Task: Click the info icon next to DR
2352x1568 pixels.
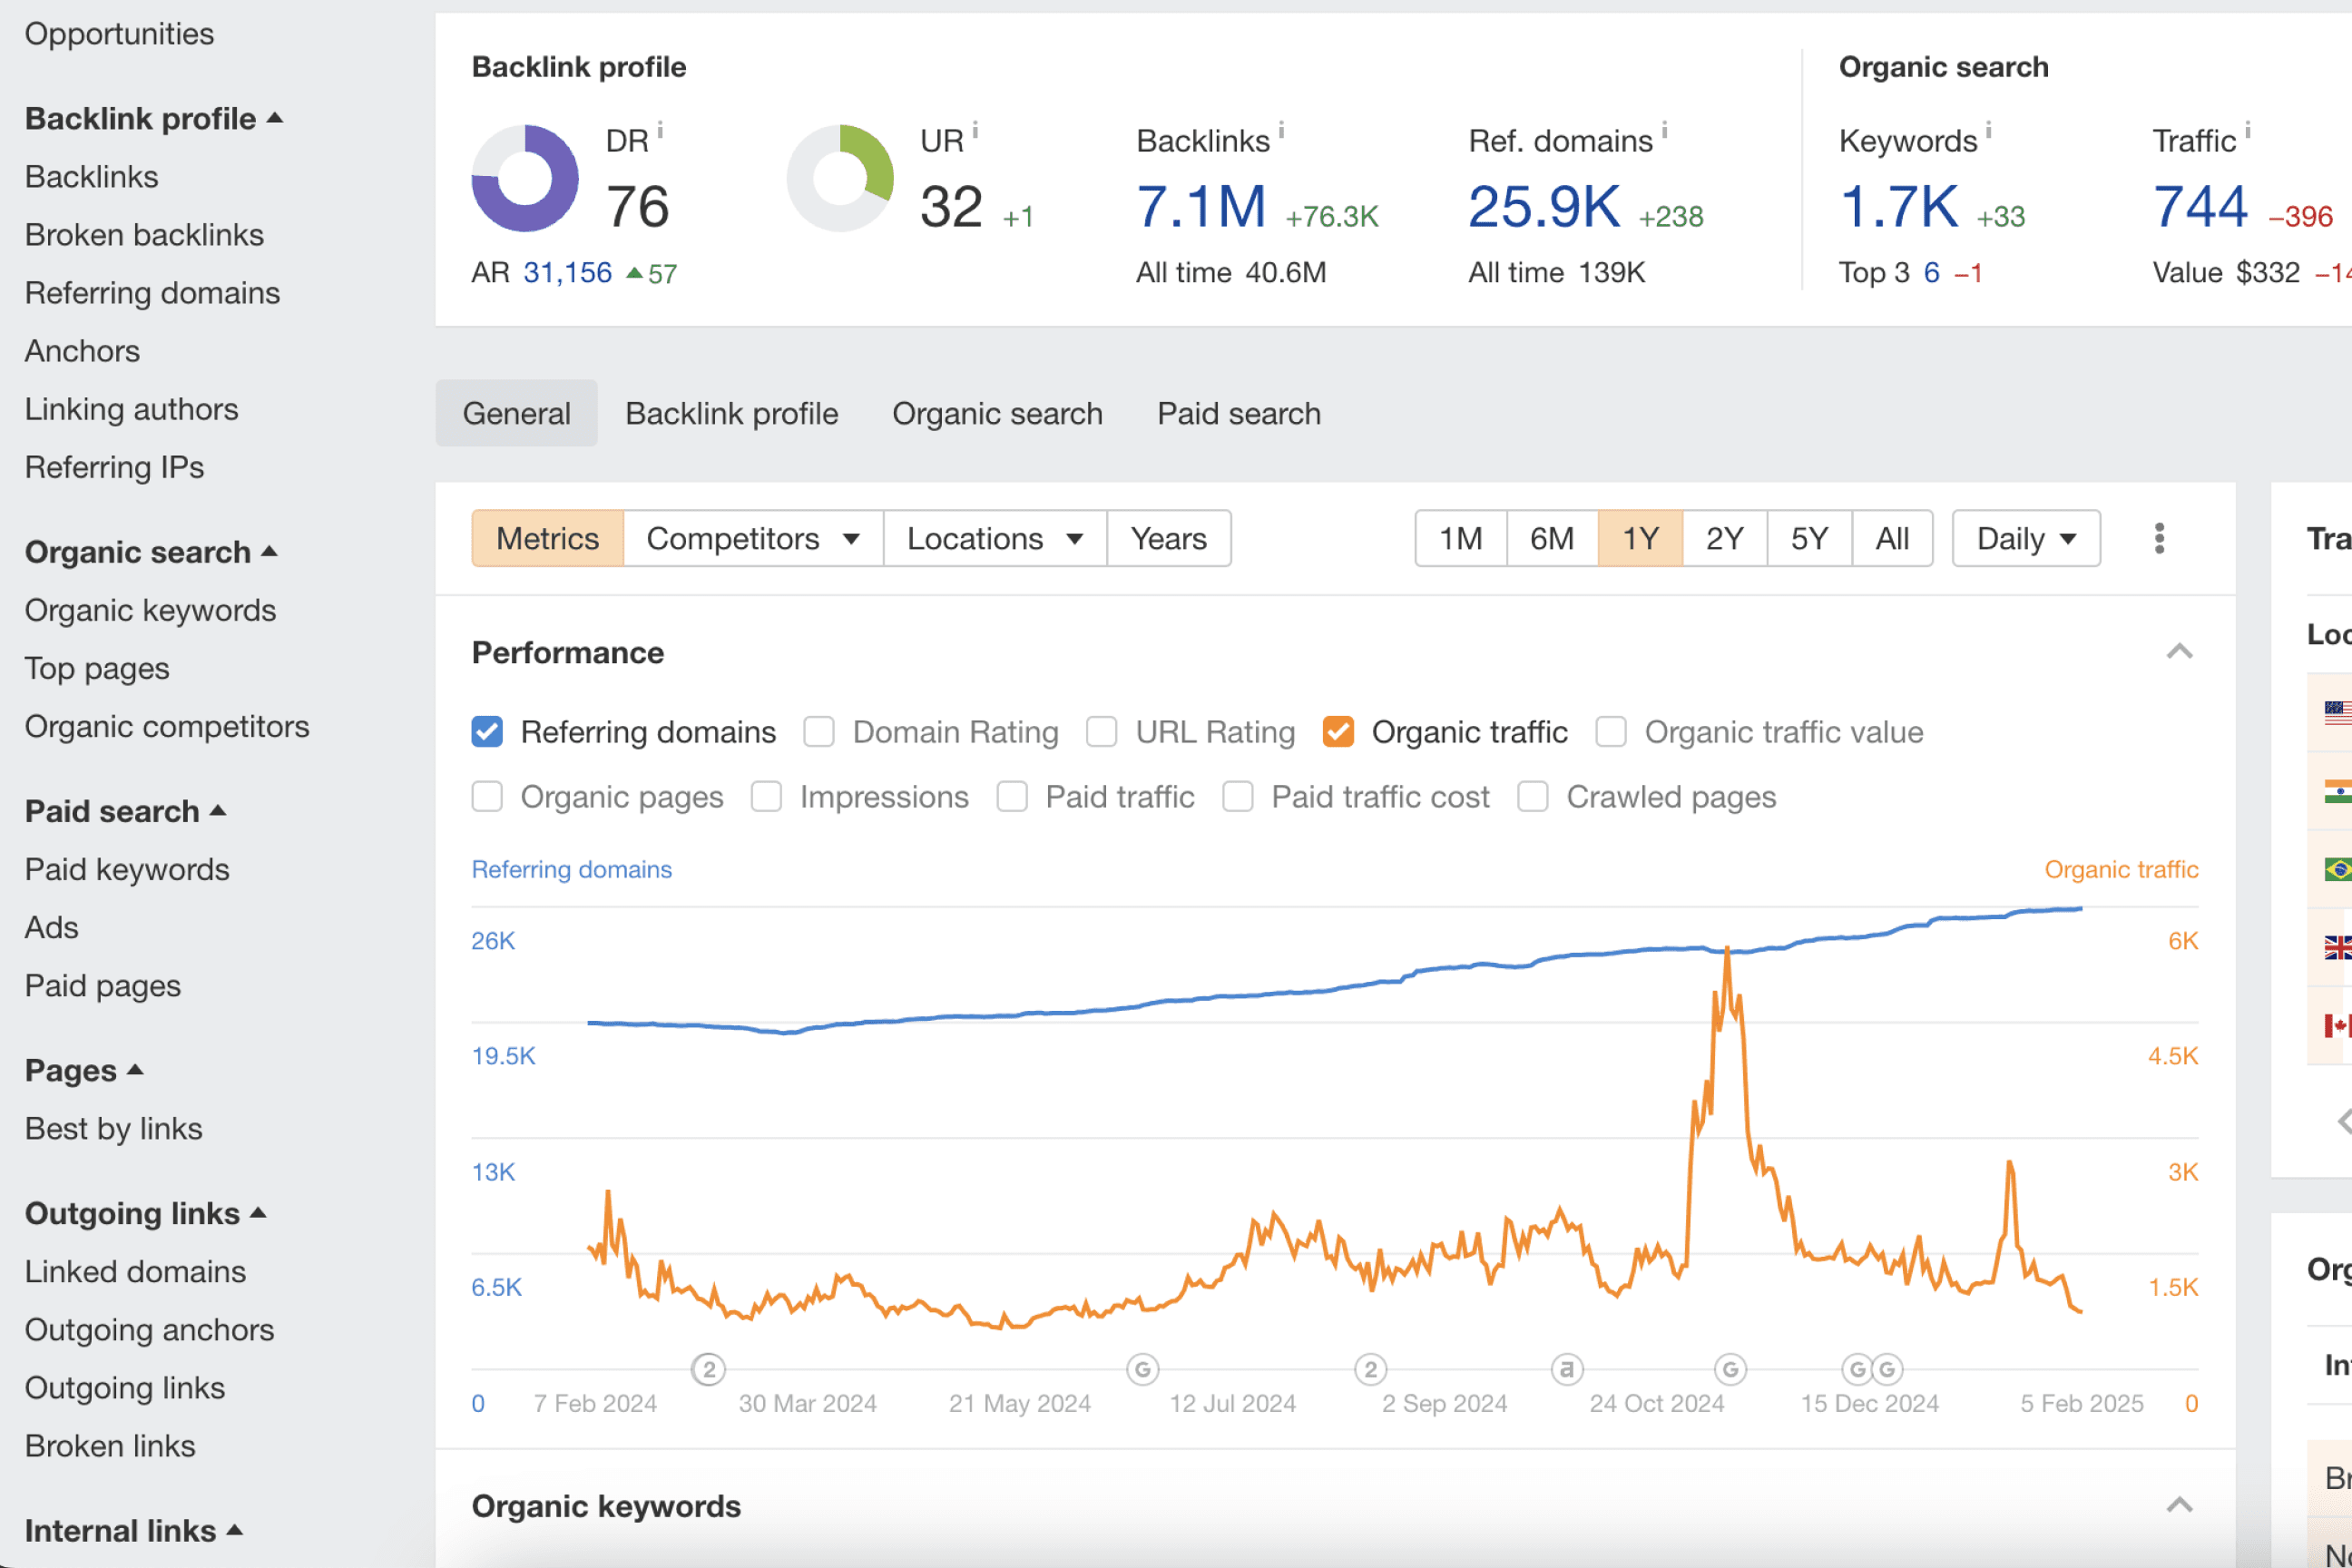Action: point(660,131)
